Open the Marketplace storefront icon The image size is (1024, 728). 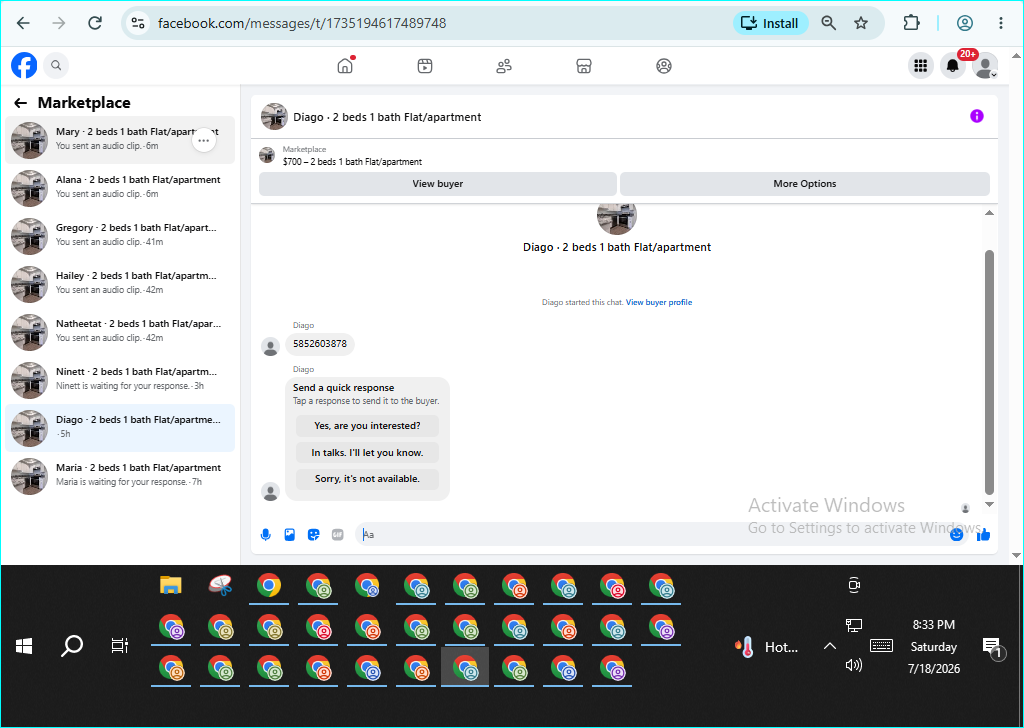584,66
